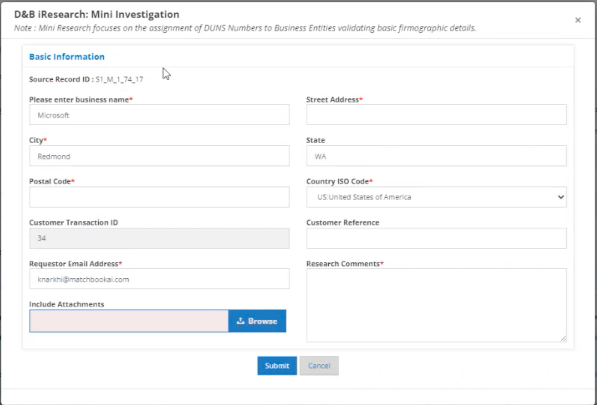Close the Mini Investigation dialog
597x405 pixels.
click(x=578, y=20)
